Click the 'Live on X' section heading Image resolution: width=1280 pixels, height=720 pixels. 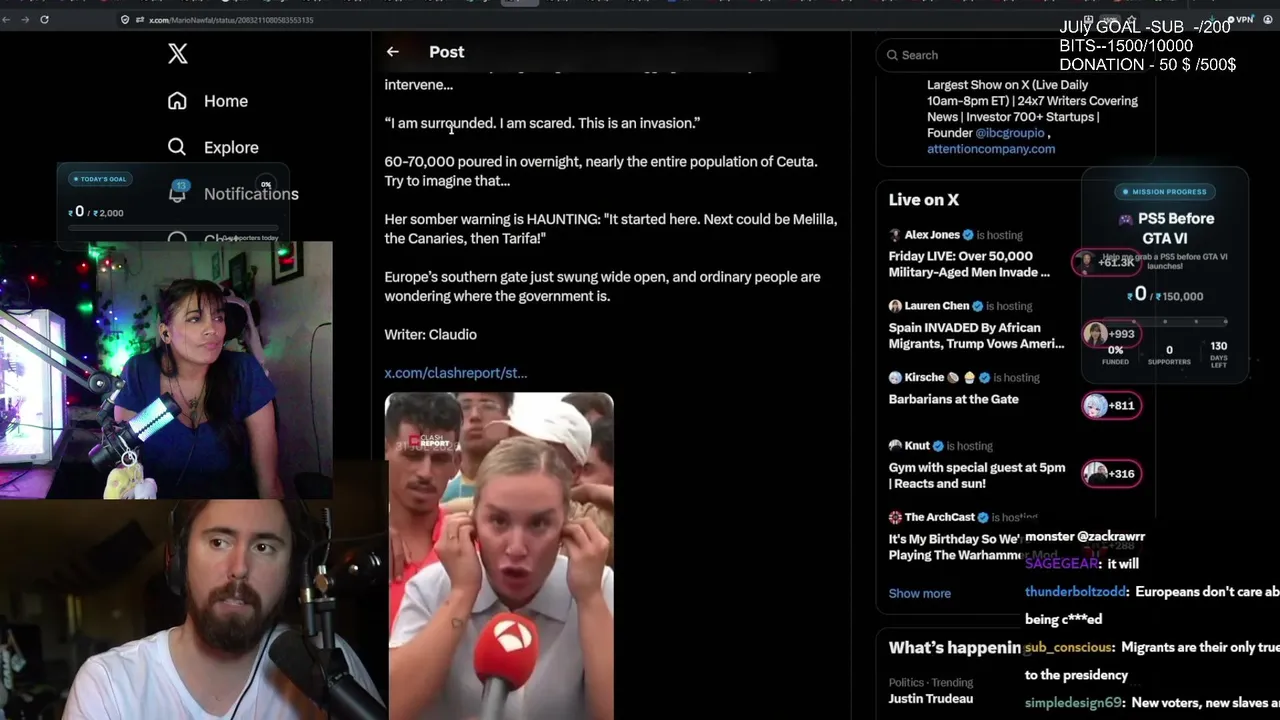point(924,200)
